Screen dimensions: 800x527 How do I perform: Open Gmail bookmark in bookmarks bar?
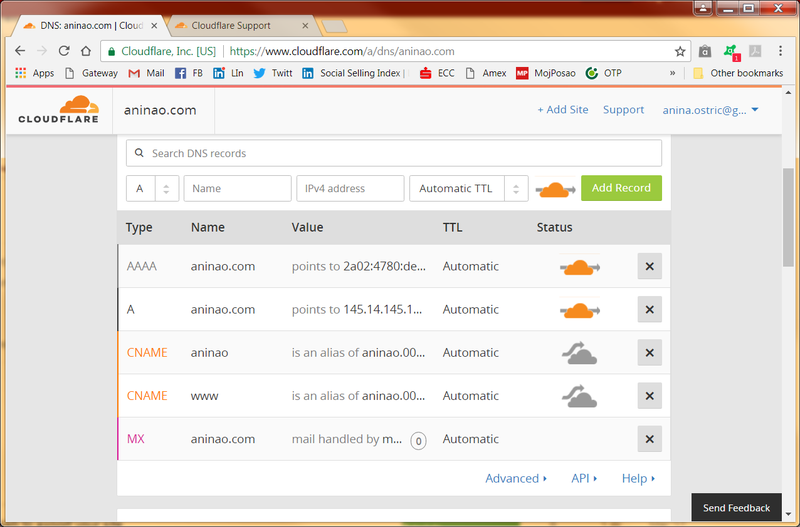coord(146,73)
